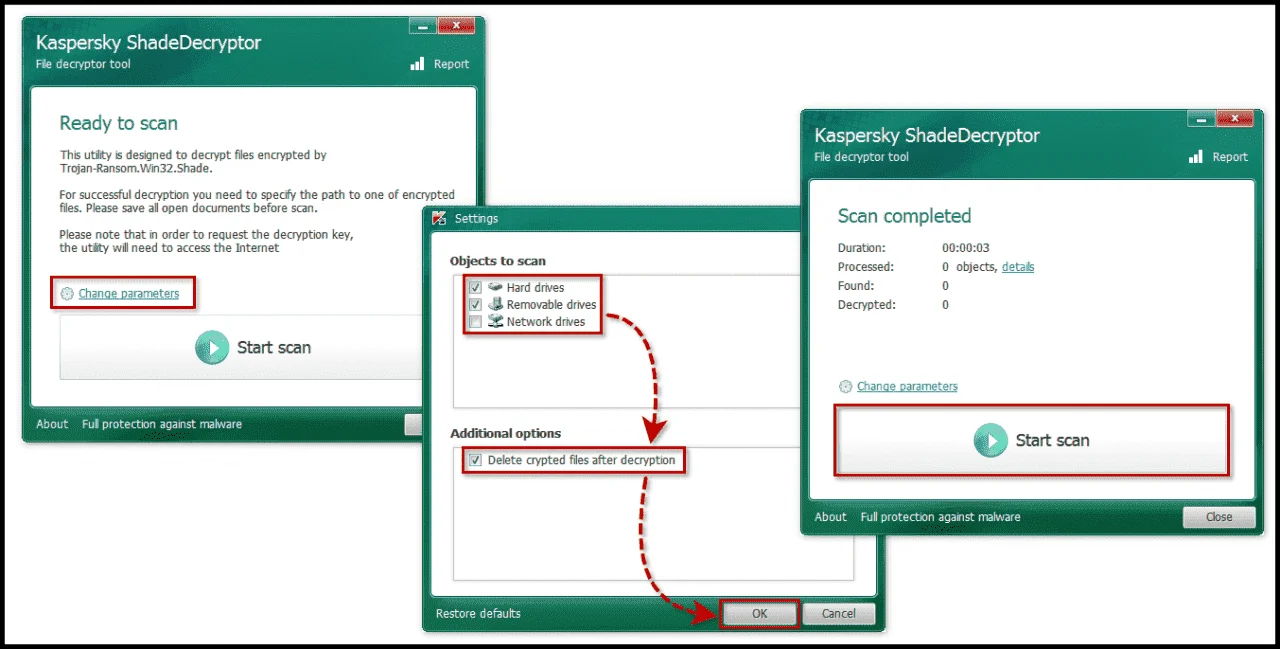1280x649 pixels.
Task: Open Report in the Ready to scan window
Action: pyautogui.click(x=440, y=64)
